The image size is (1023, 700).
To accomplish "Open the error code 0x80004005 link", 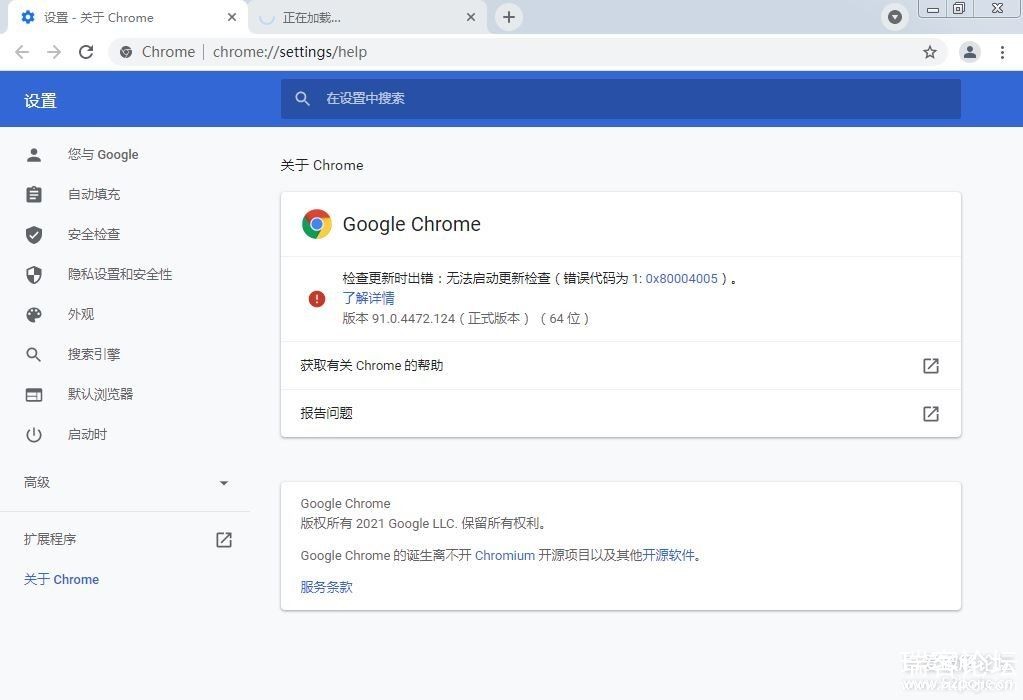I will tap(681, 279).
